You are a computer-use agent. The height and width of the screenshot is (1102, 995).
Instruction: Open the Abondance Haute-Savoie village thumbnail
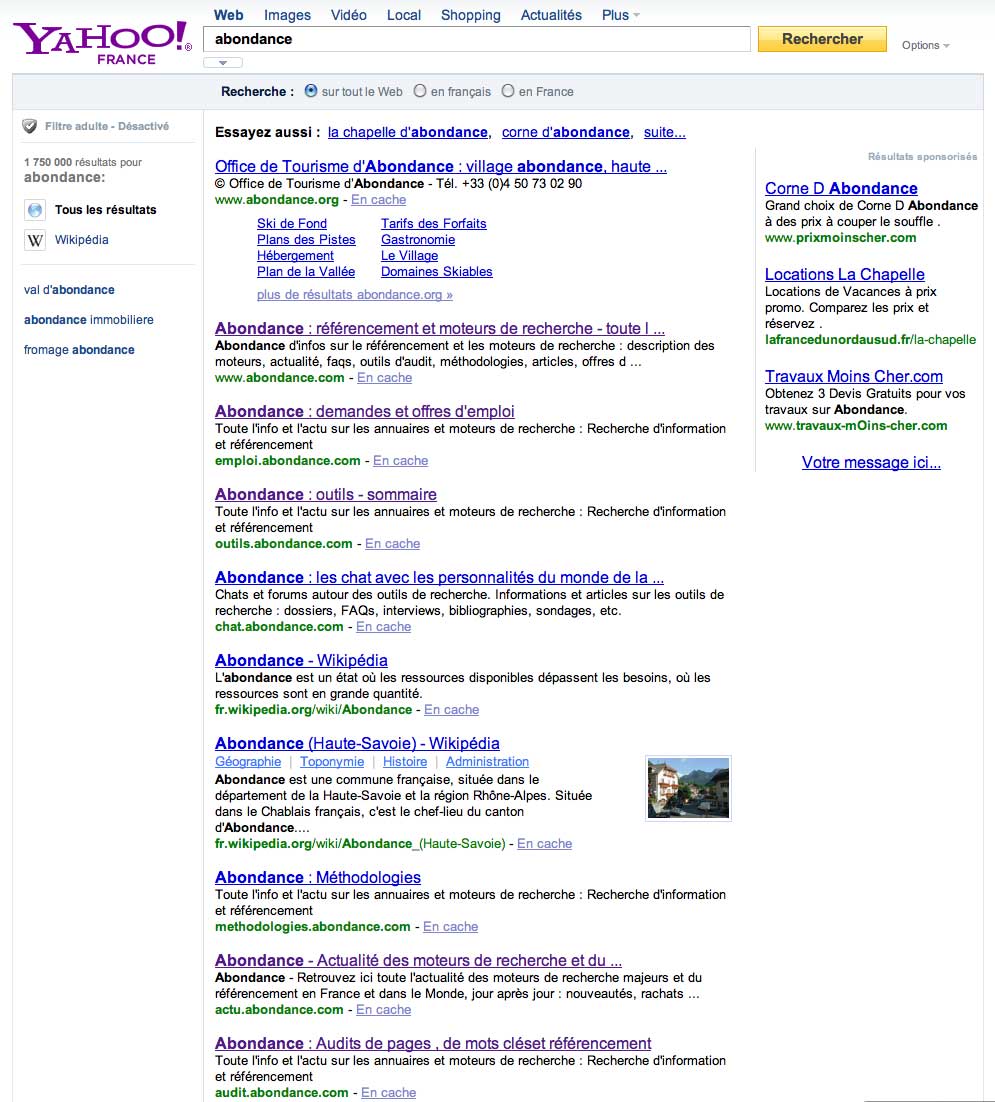pyautogui.click(x=688, y=788)
